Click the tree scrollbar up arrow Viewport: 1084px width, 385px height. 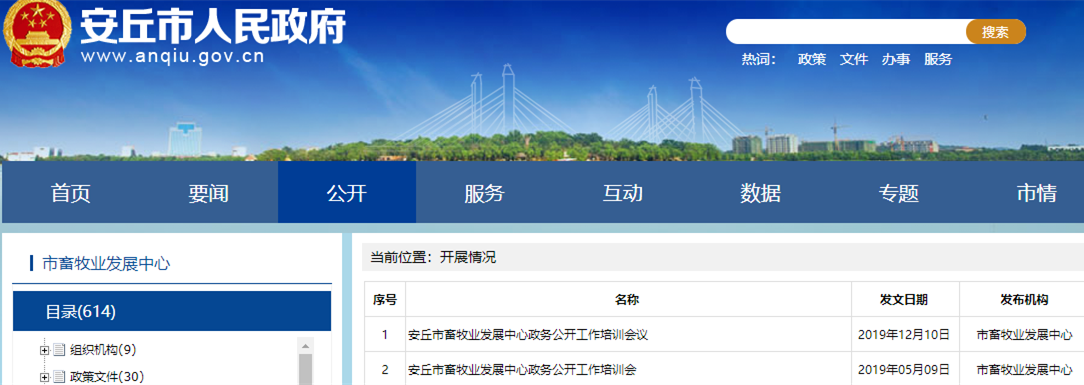coord(306,345)
